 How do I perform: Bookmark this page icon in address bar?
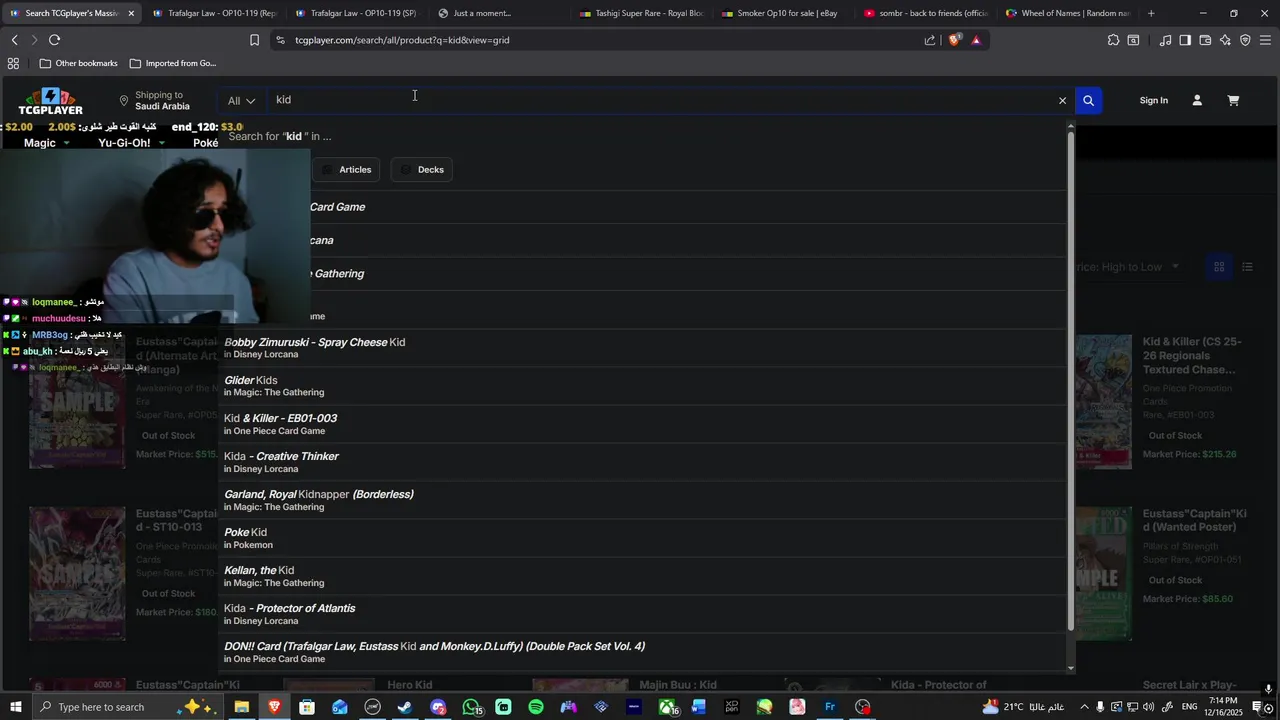(x=254, y=40)
